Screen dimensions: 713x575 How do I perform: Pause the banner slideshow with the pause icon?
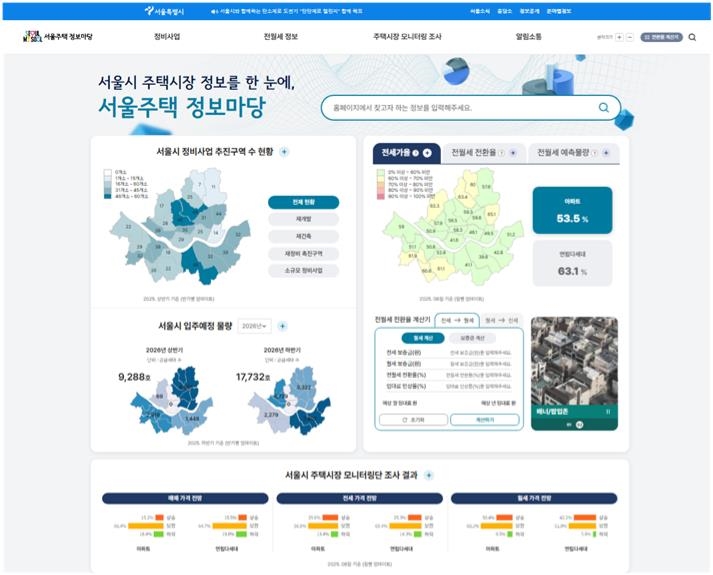608,412
